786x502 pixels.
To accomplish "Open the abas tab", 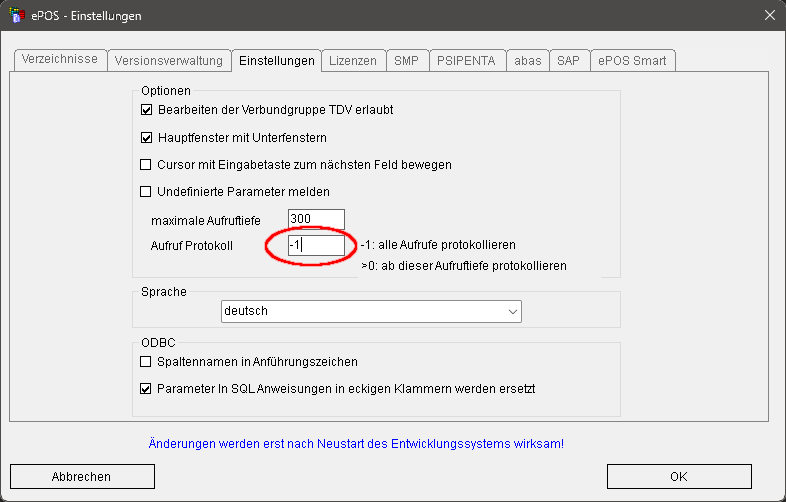I will coord(528,61).
